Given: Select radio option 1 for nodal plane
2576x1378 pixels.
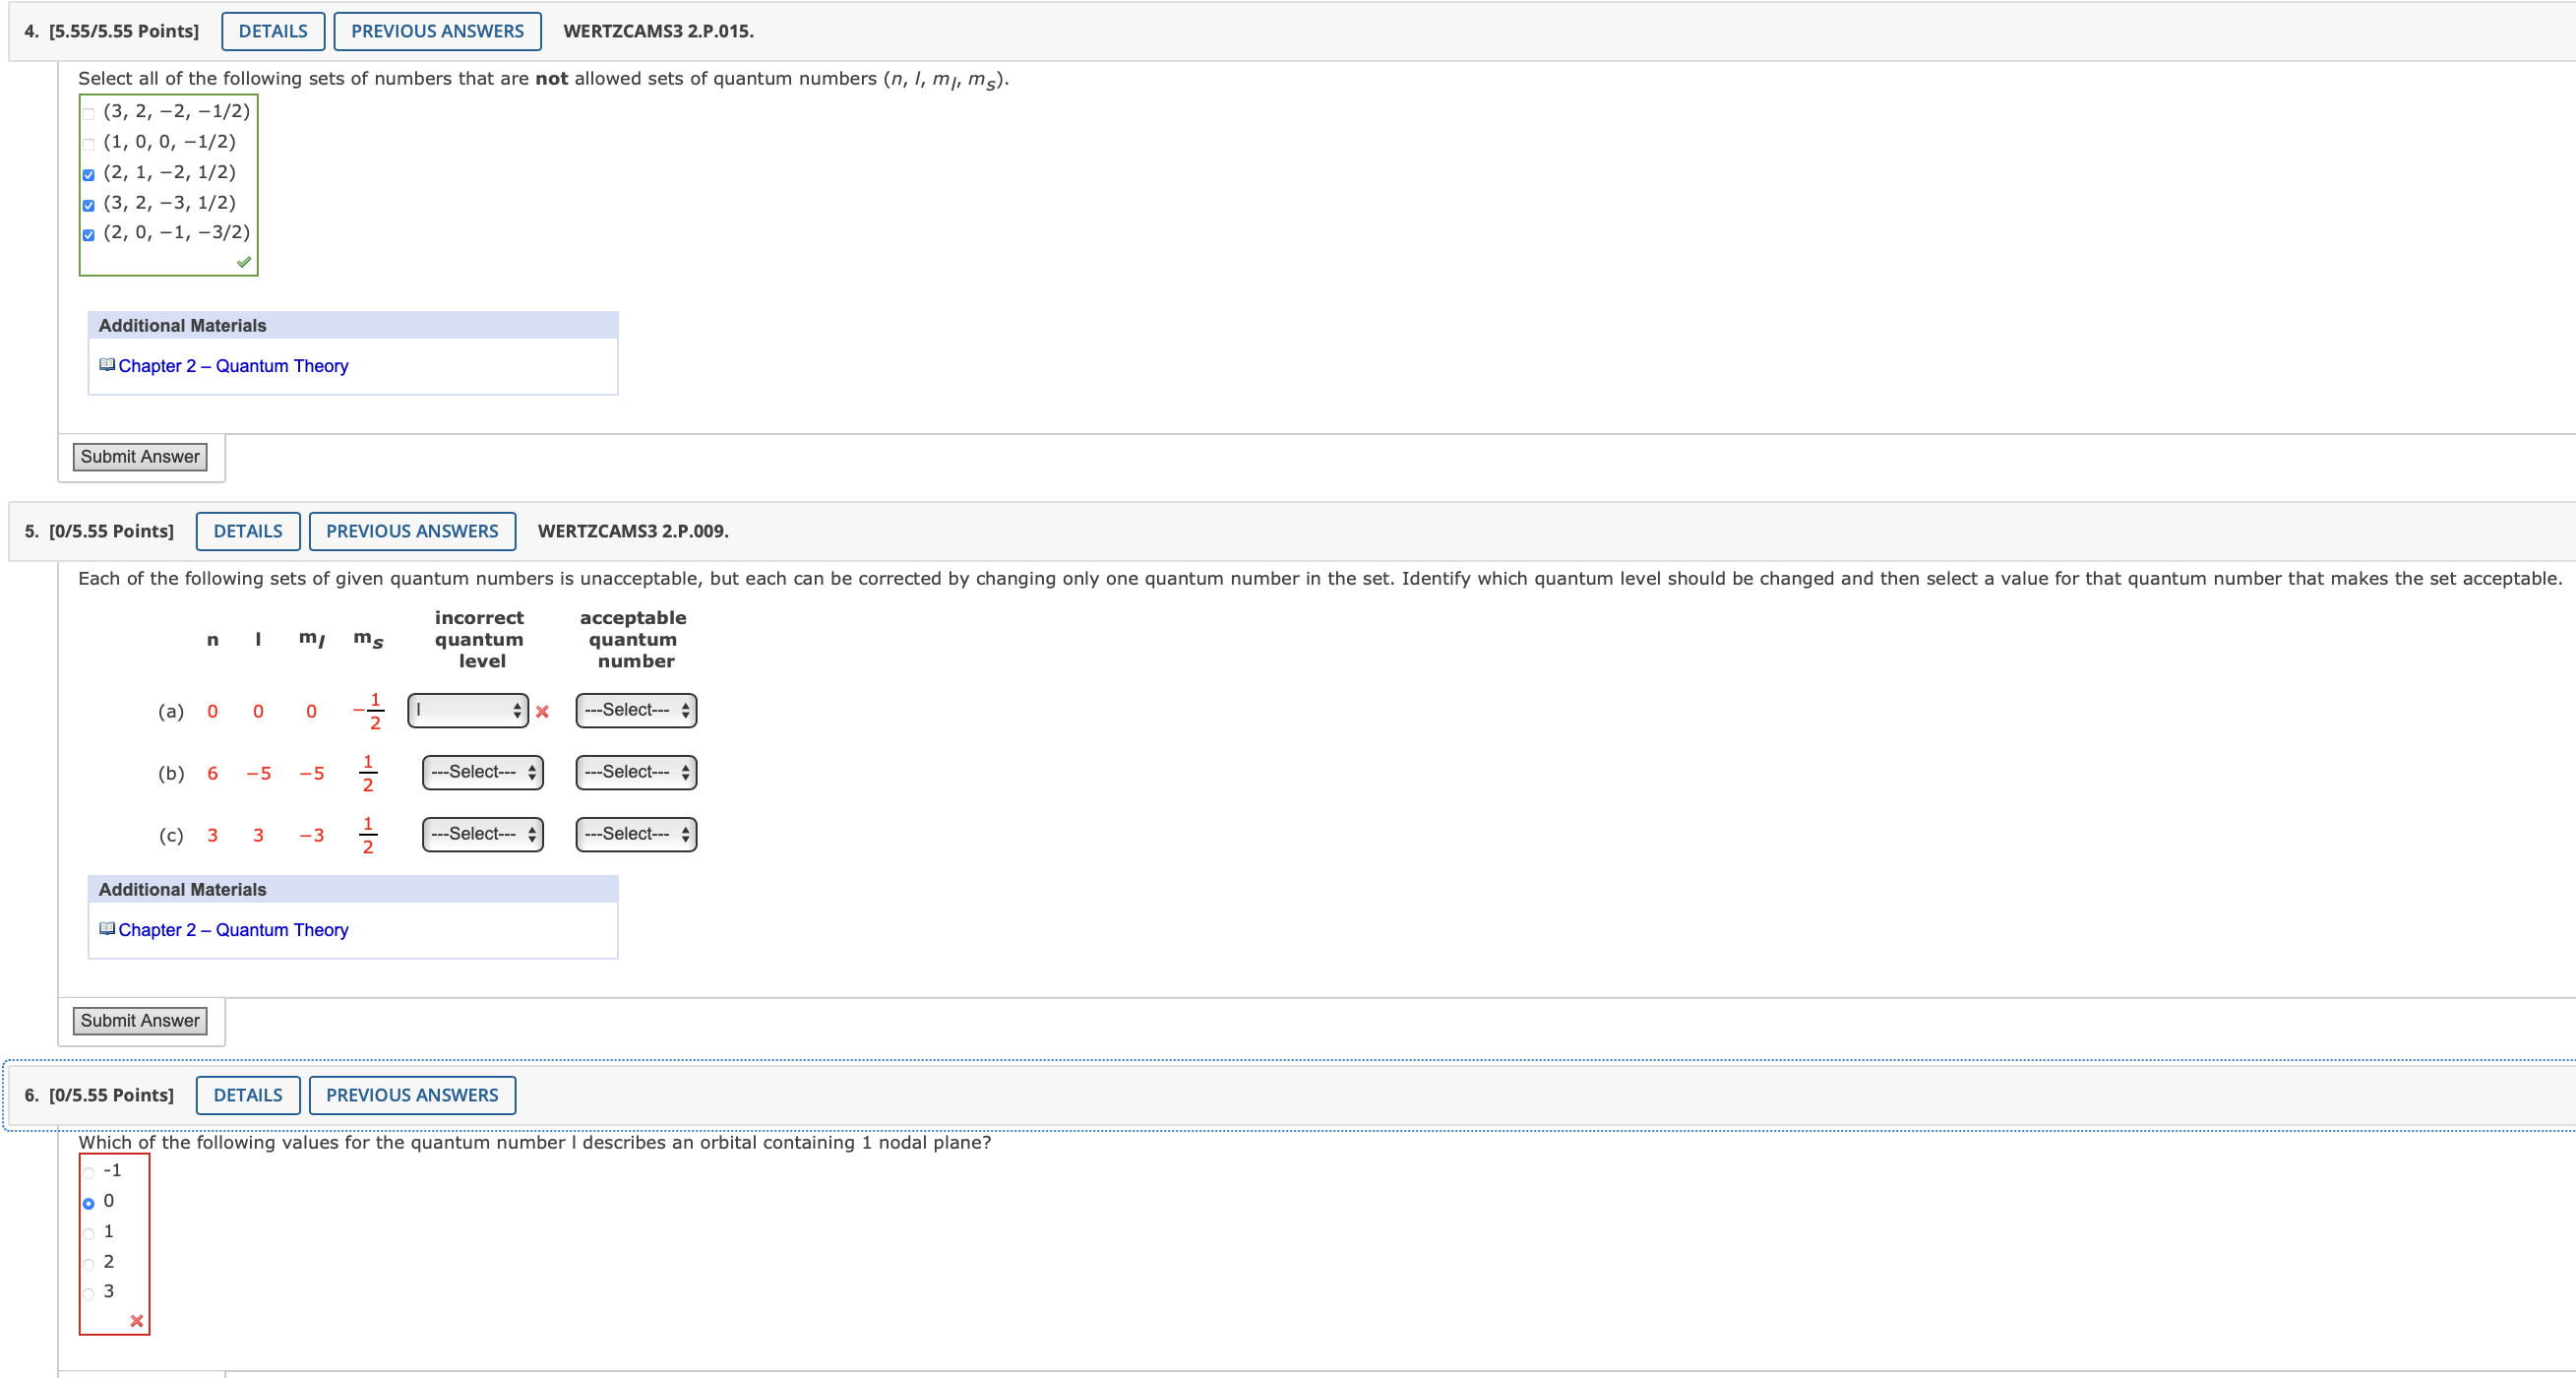Looking at the screenshot, I should [89, 1233].
